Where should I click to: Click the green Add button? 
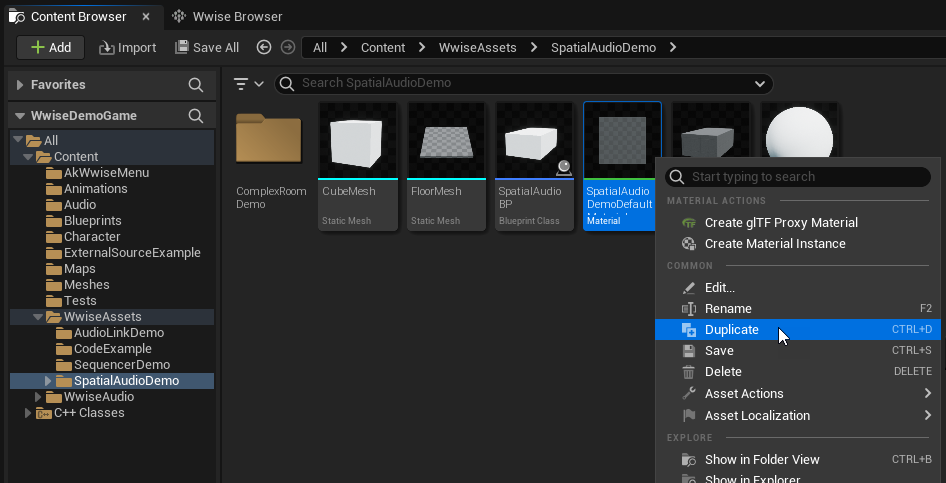pyautogui.click(x=50, y=47)
